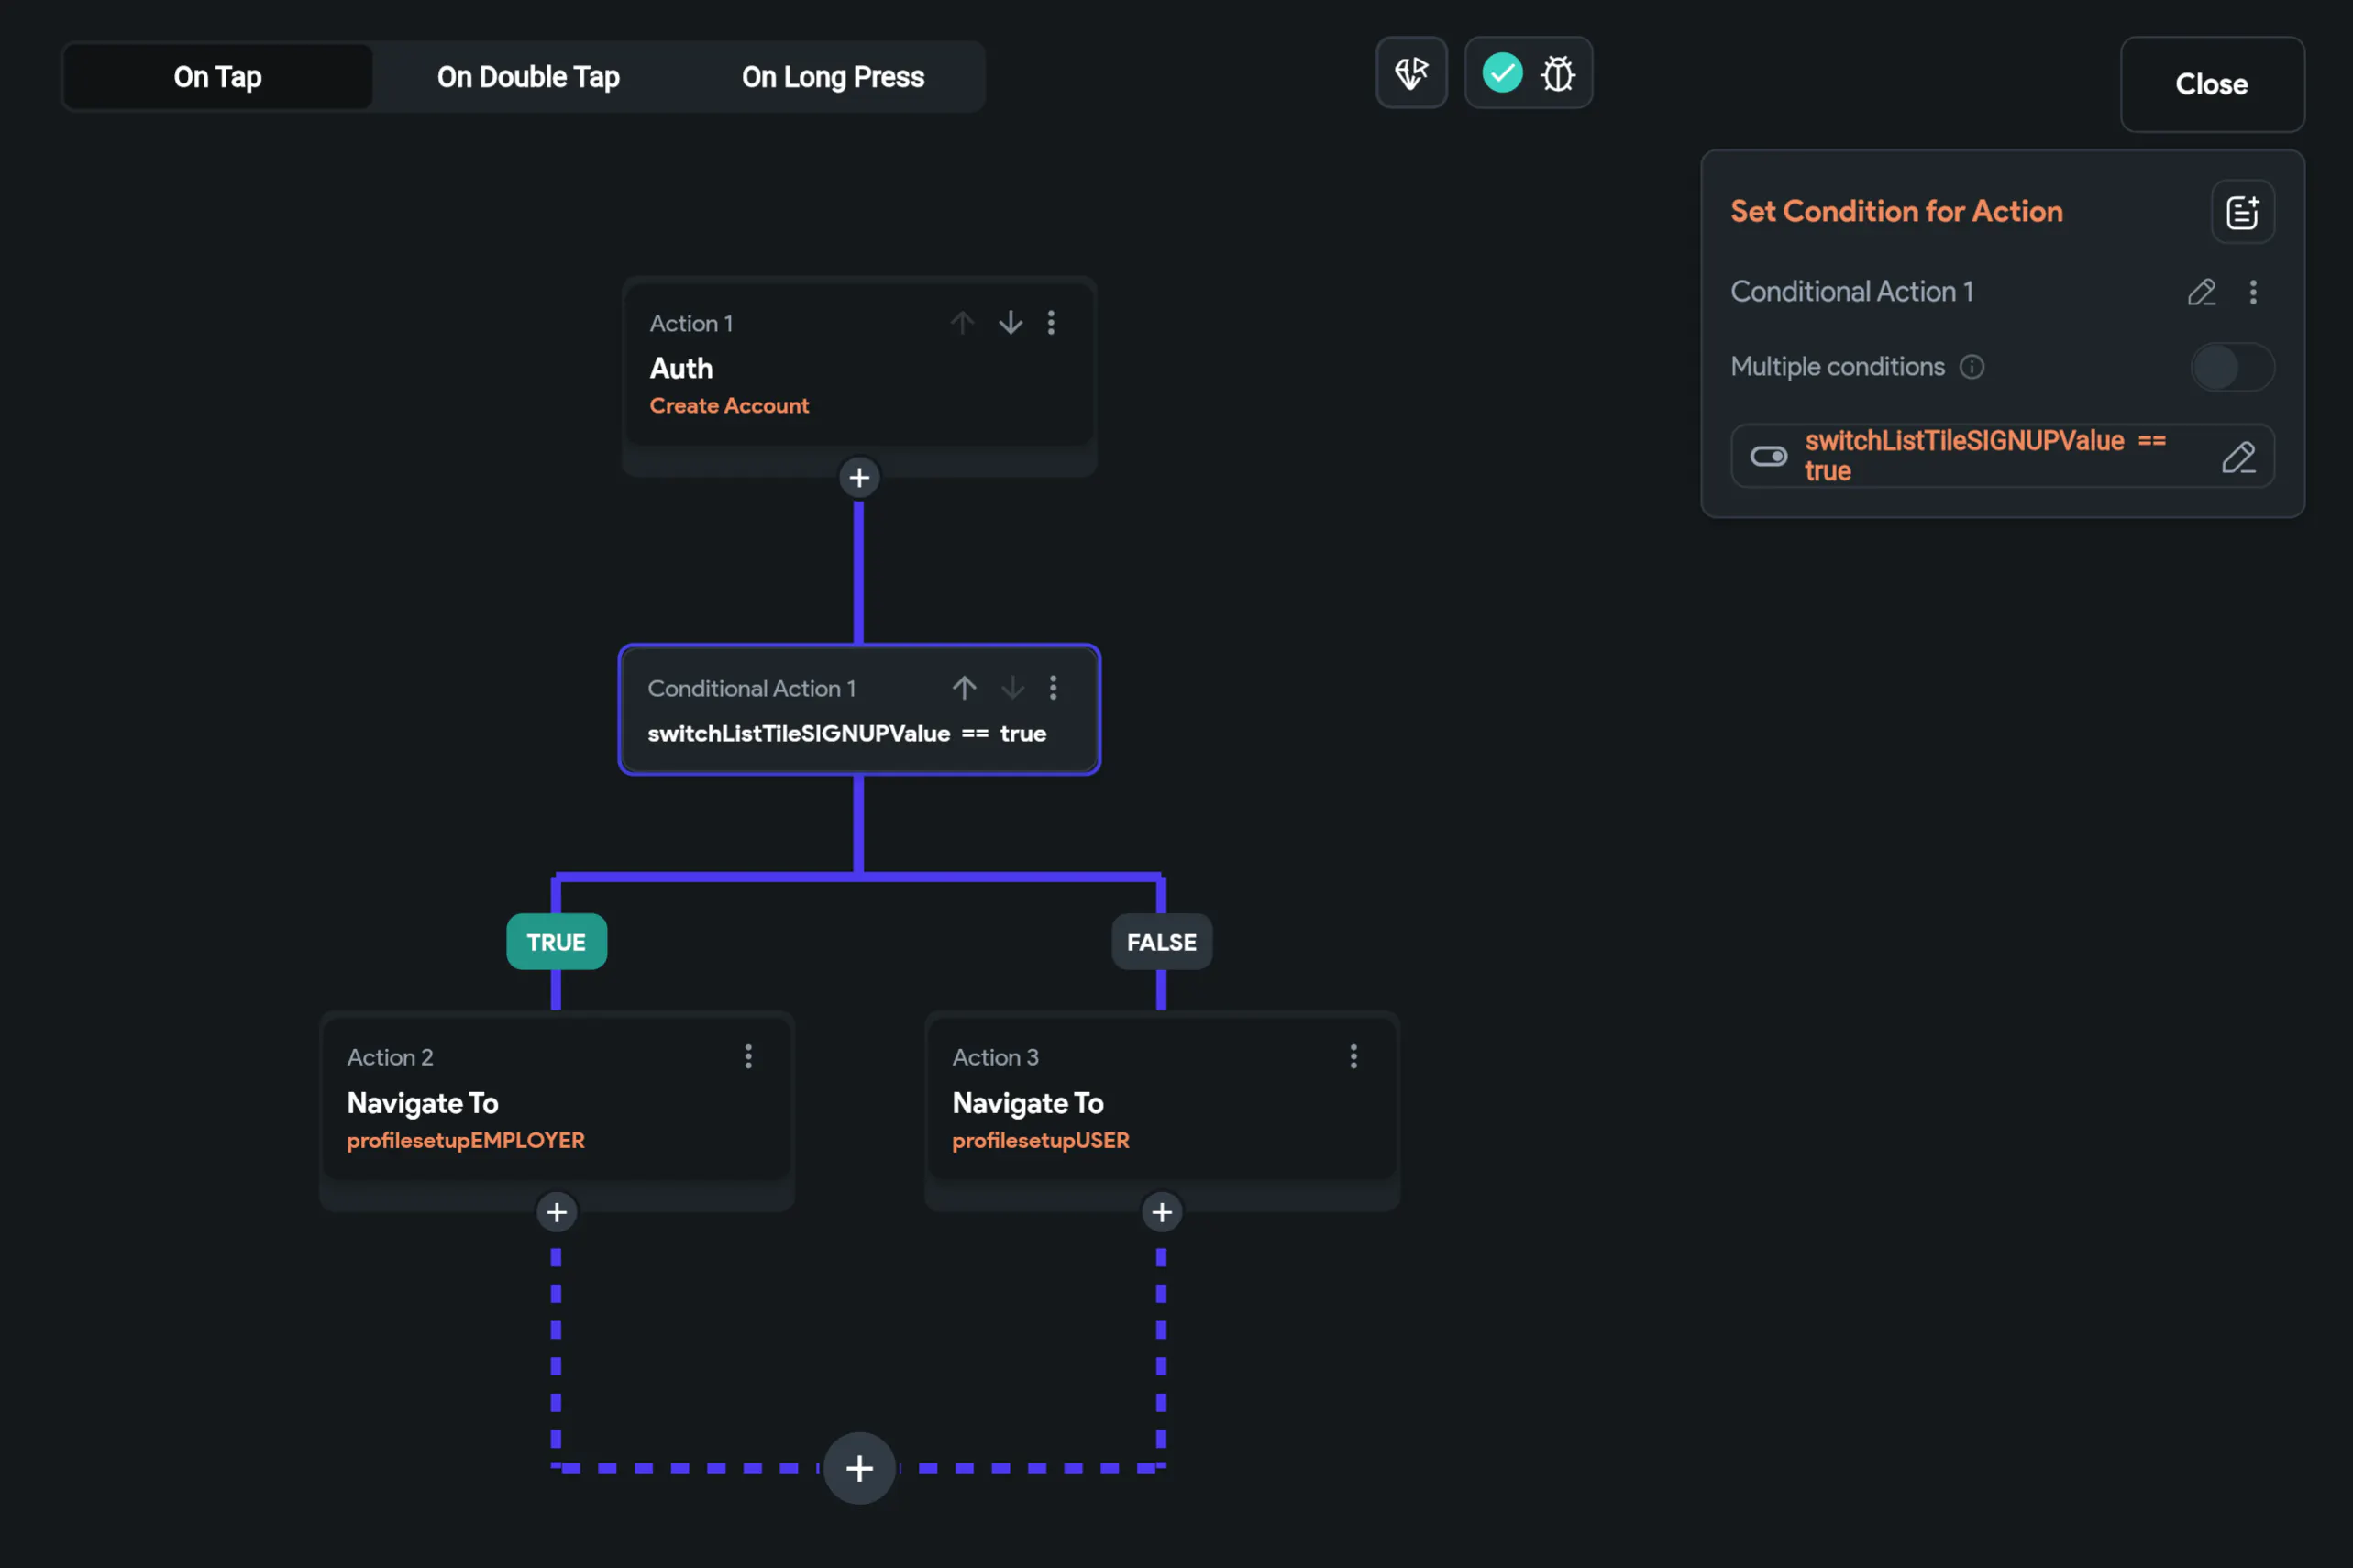Click the add note icon in condition panel
The width and height of the screenshot is (2353, 1568).
[2241, 212]
